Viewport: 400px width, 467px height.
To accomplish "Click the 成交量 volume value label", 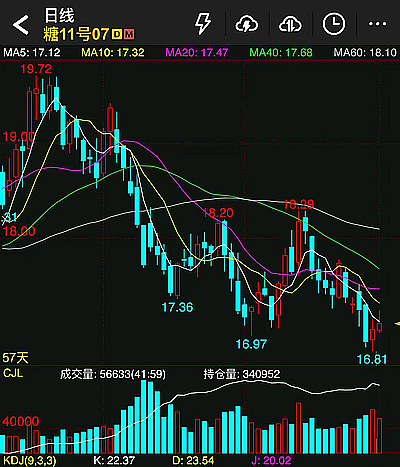I will [x=113, y=374].
